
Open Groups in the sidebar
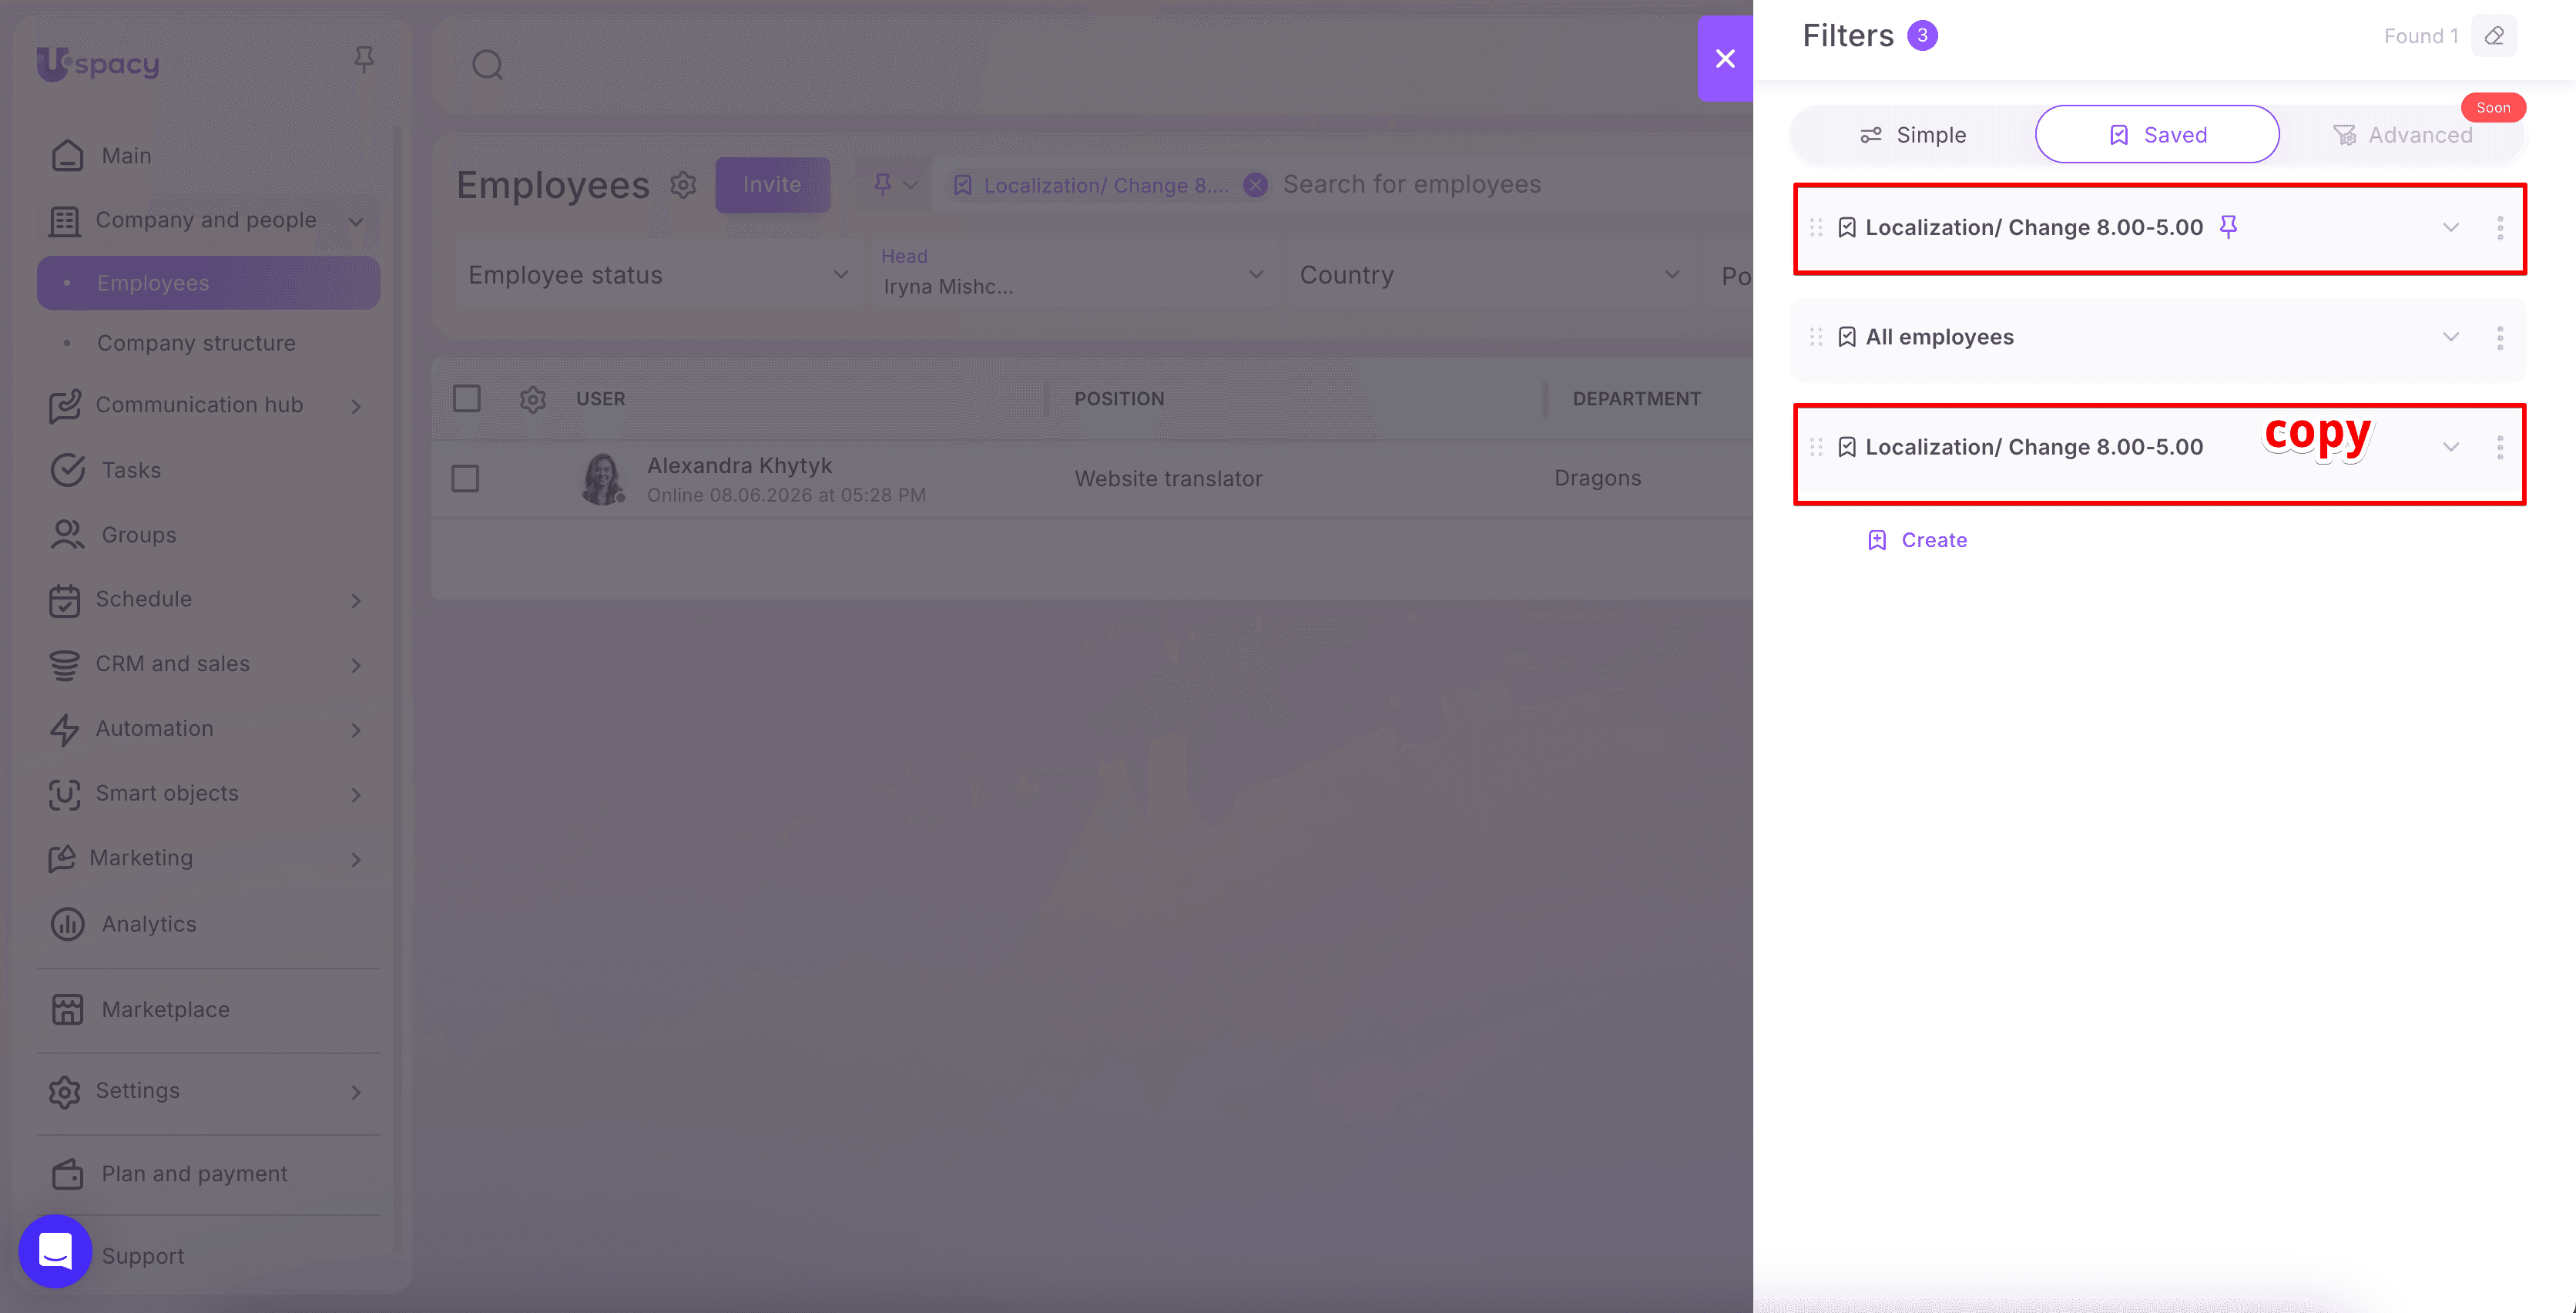pos(139,534)
